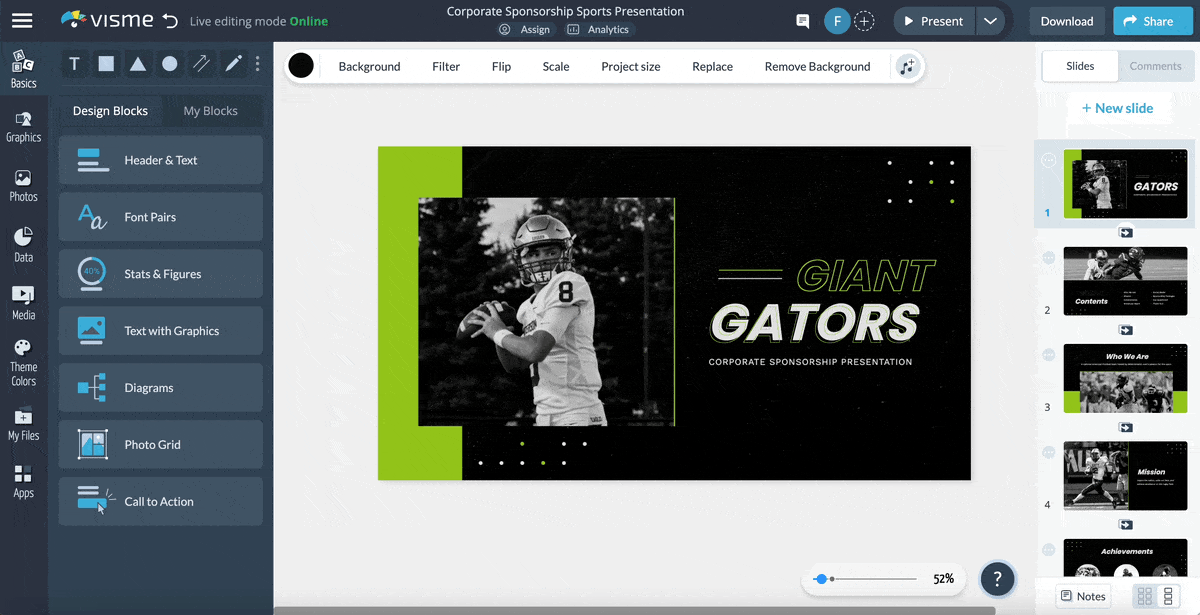Select the arrow line tool
This screenshot has height=615, width=1200.
pyautogui.click(x=201, y=64)
